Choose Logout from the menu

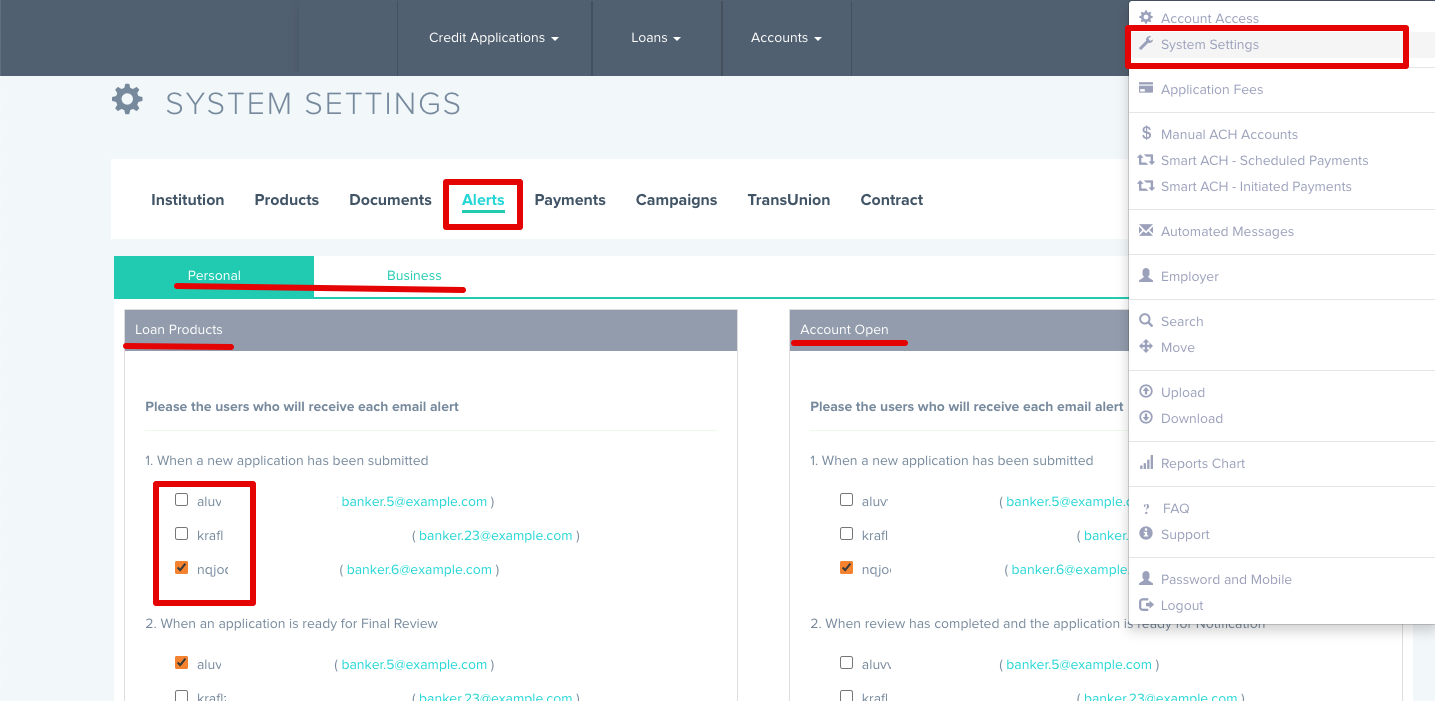pyautogui.click(x=1182, y=605)
